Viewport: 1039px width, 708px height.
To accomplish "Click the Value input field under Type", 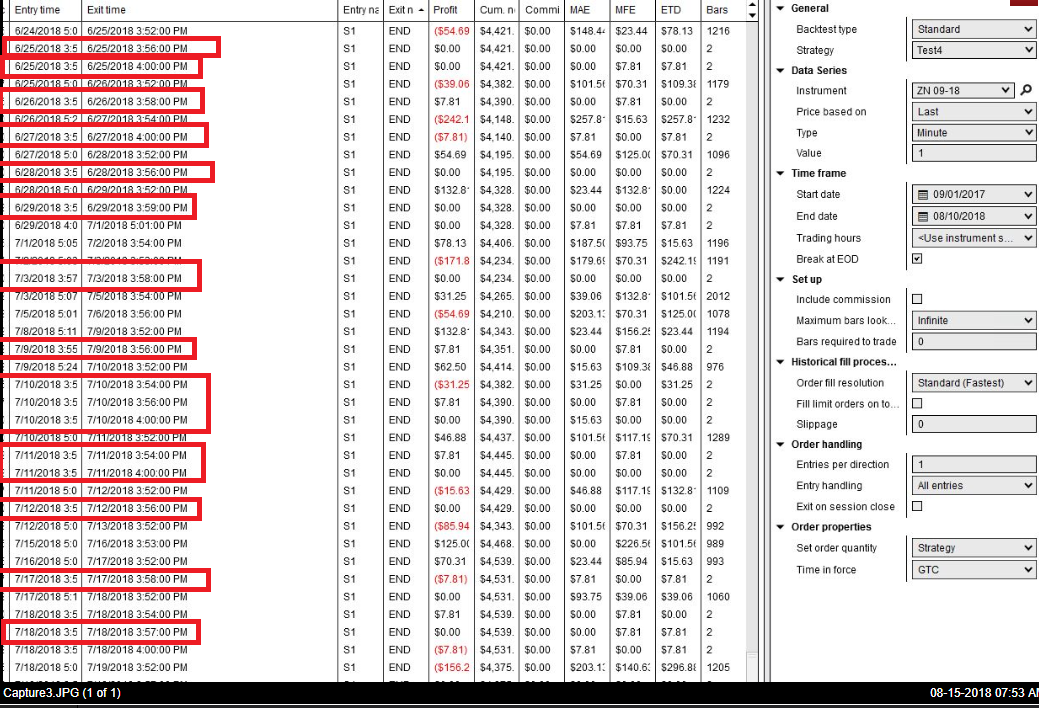I will pyautogui.click(x=973, y=153).
